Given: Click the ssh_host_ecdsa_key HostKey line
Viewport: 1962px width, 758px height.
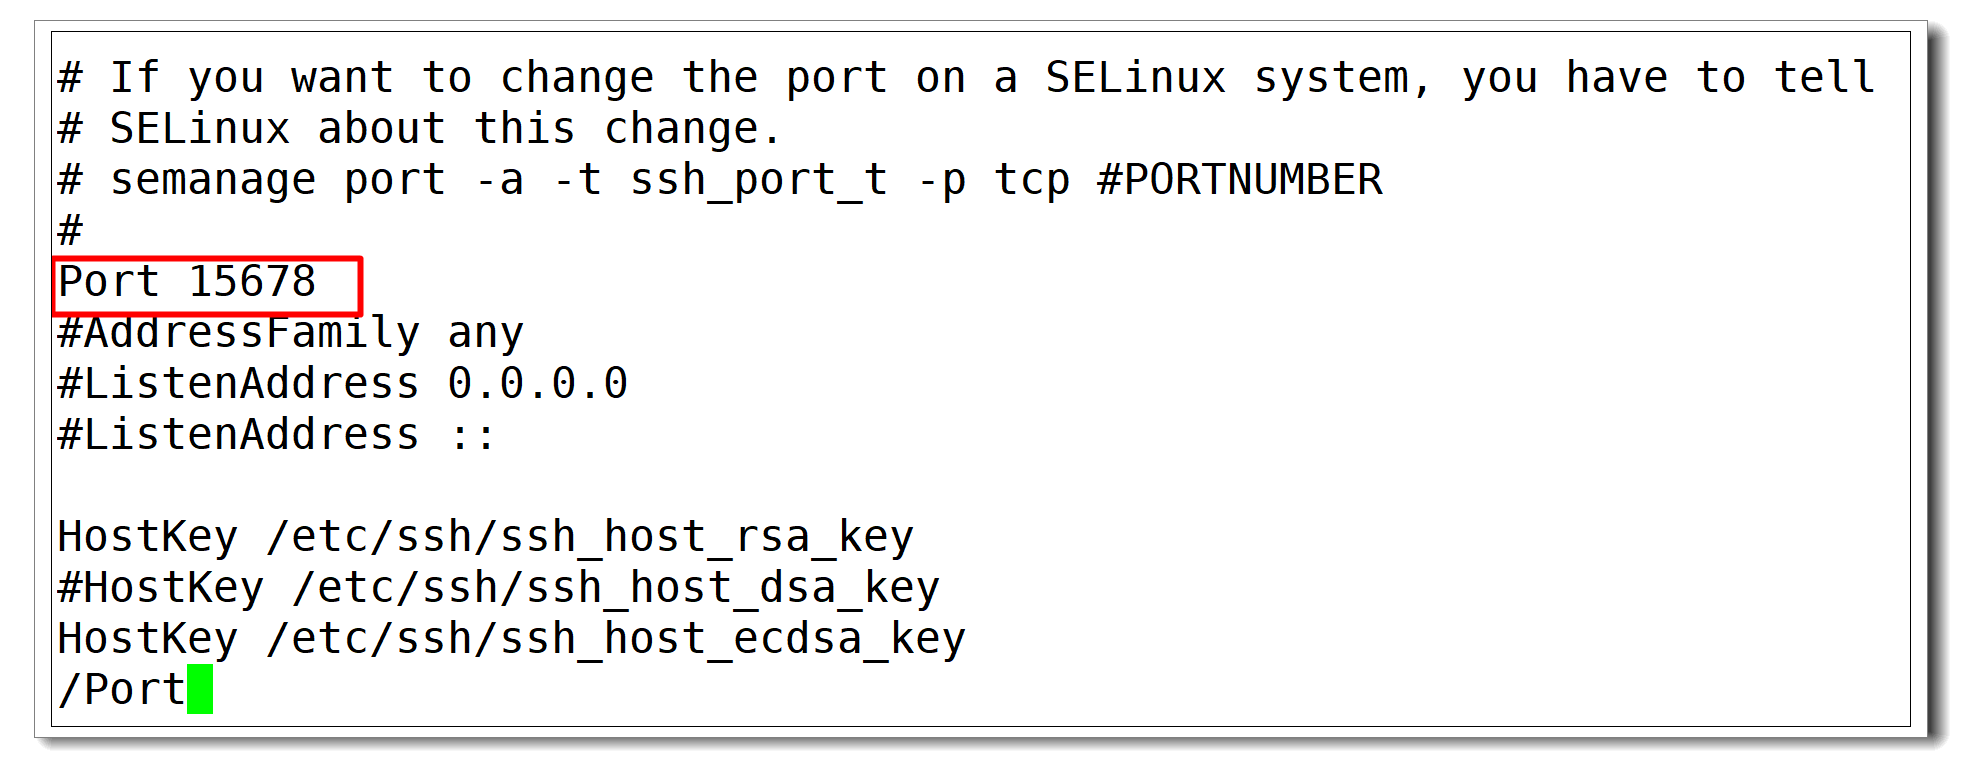Looking at the screenshot, I should [512, 639].
